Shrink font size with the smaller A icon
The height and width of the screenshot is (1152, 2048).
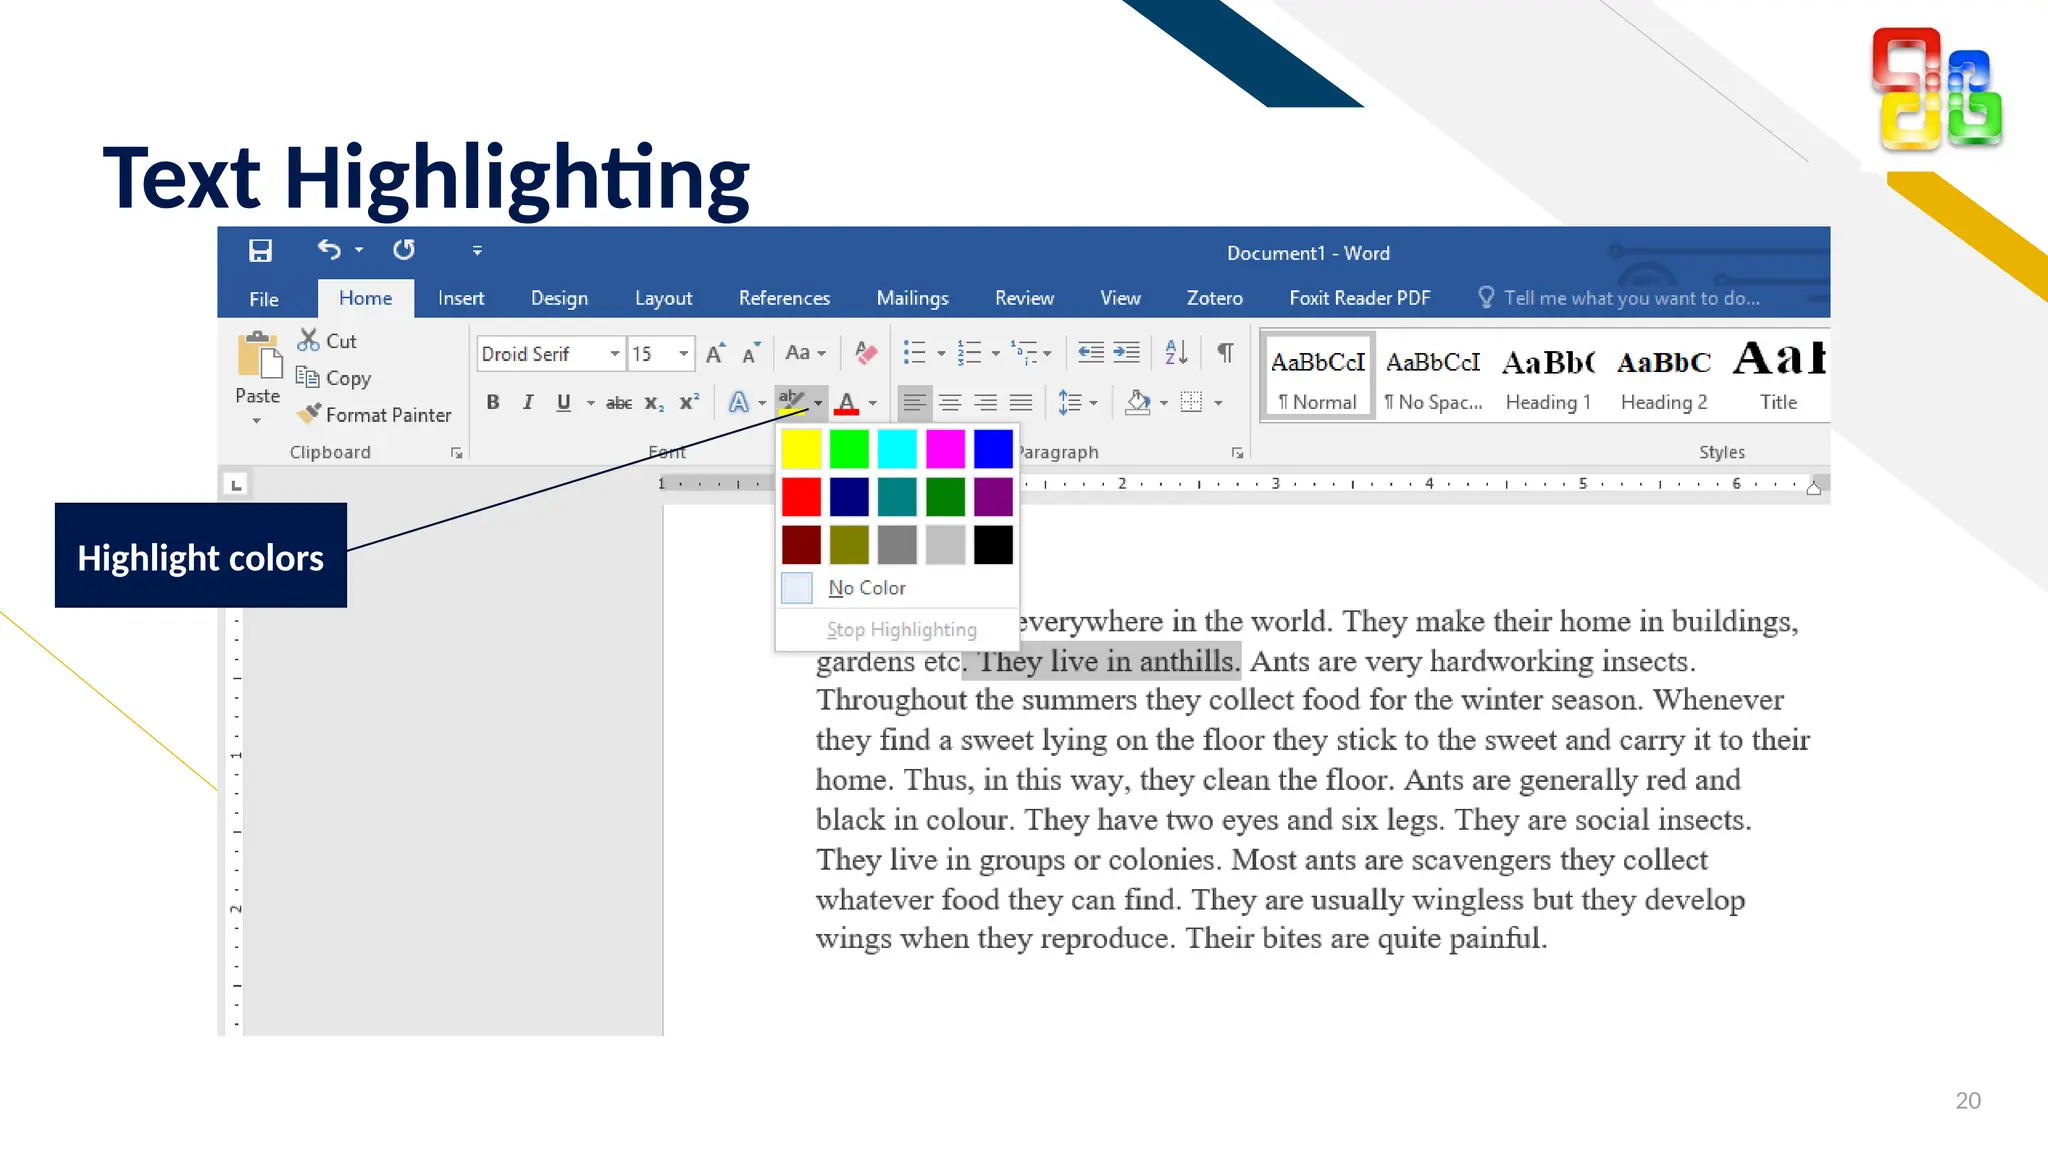click(x=751, y=353)
